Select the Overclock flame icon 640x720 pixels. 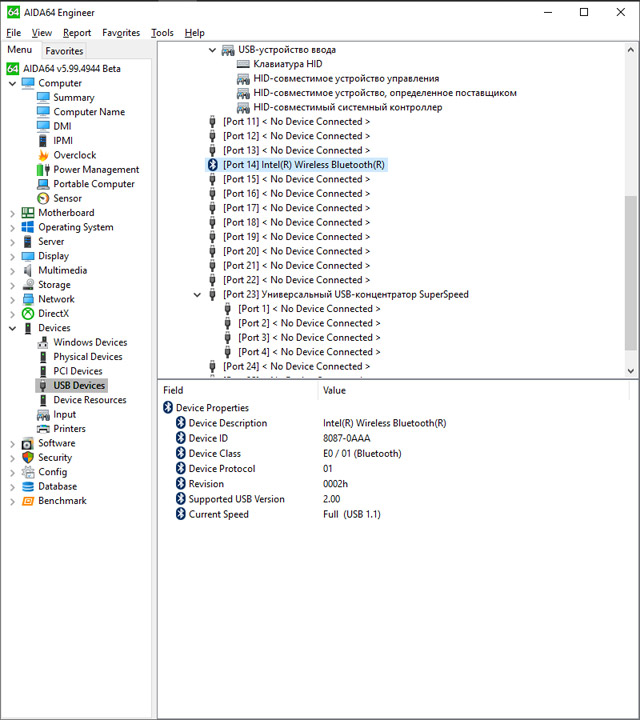(43, 155)
